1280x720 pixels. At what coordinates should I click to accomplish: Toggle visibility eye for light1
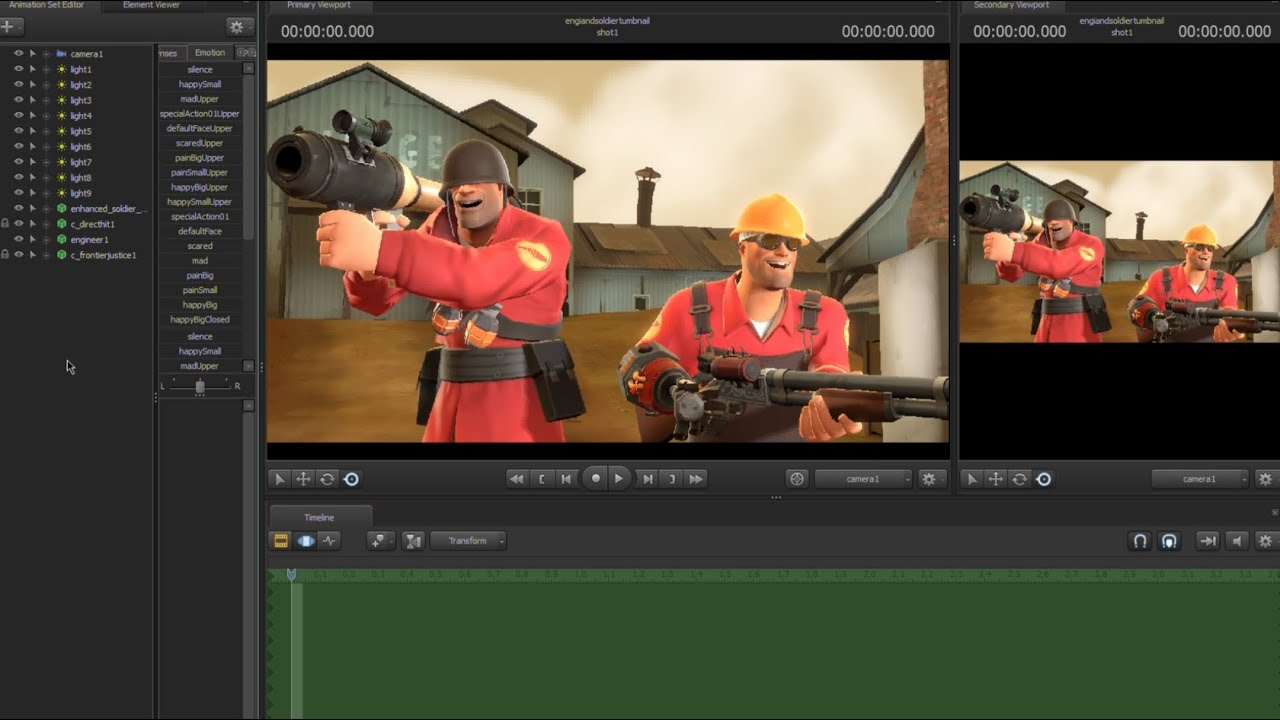pos(18,69)
